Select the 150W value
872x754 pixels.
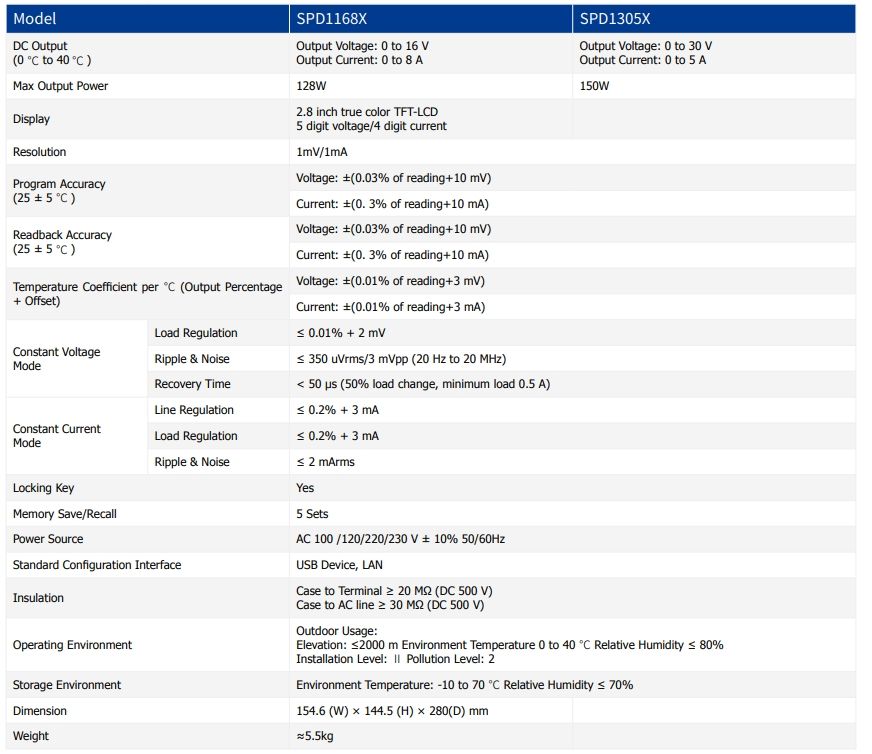594,86
